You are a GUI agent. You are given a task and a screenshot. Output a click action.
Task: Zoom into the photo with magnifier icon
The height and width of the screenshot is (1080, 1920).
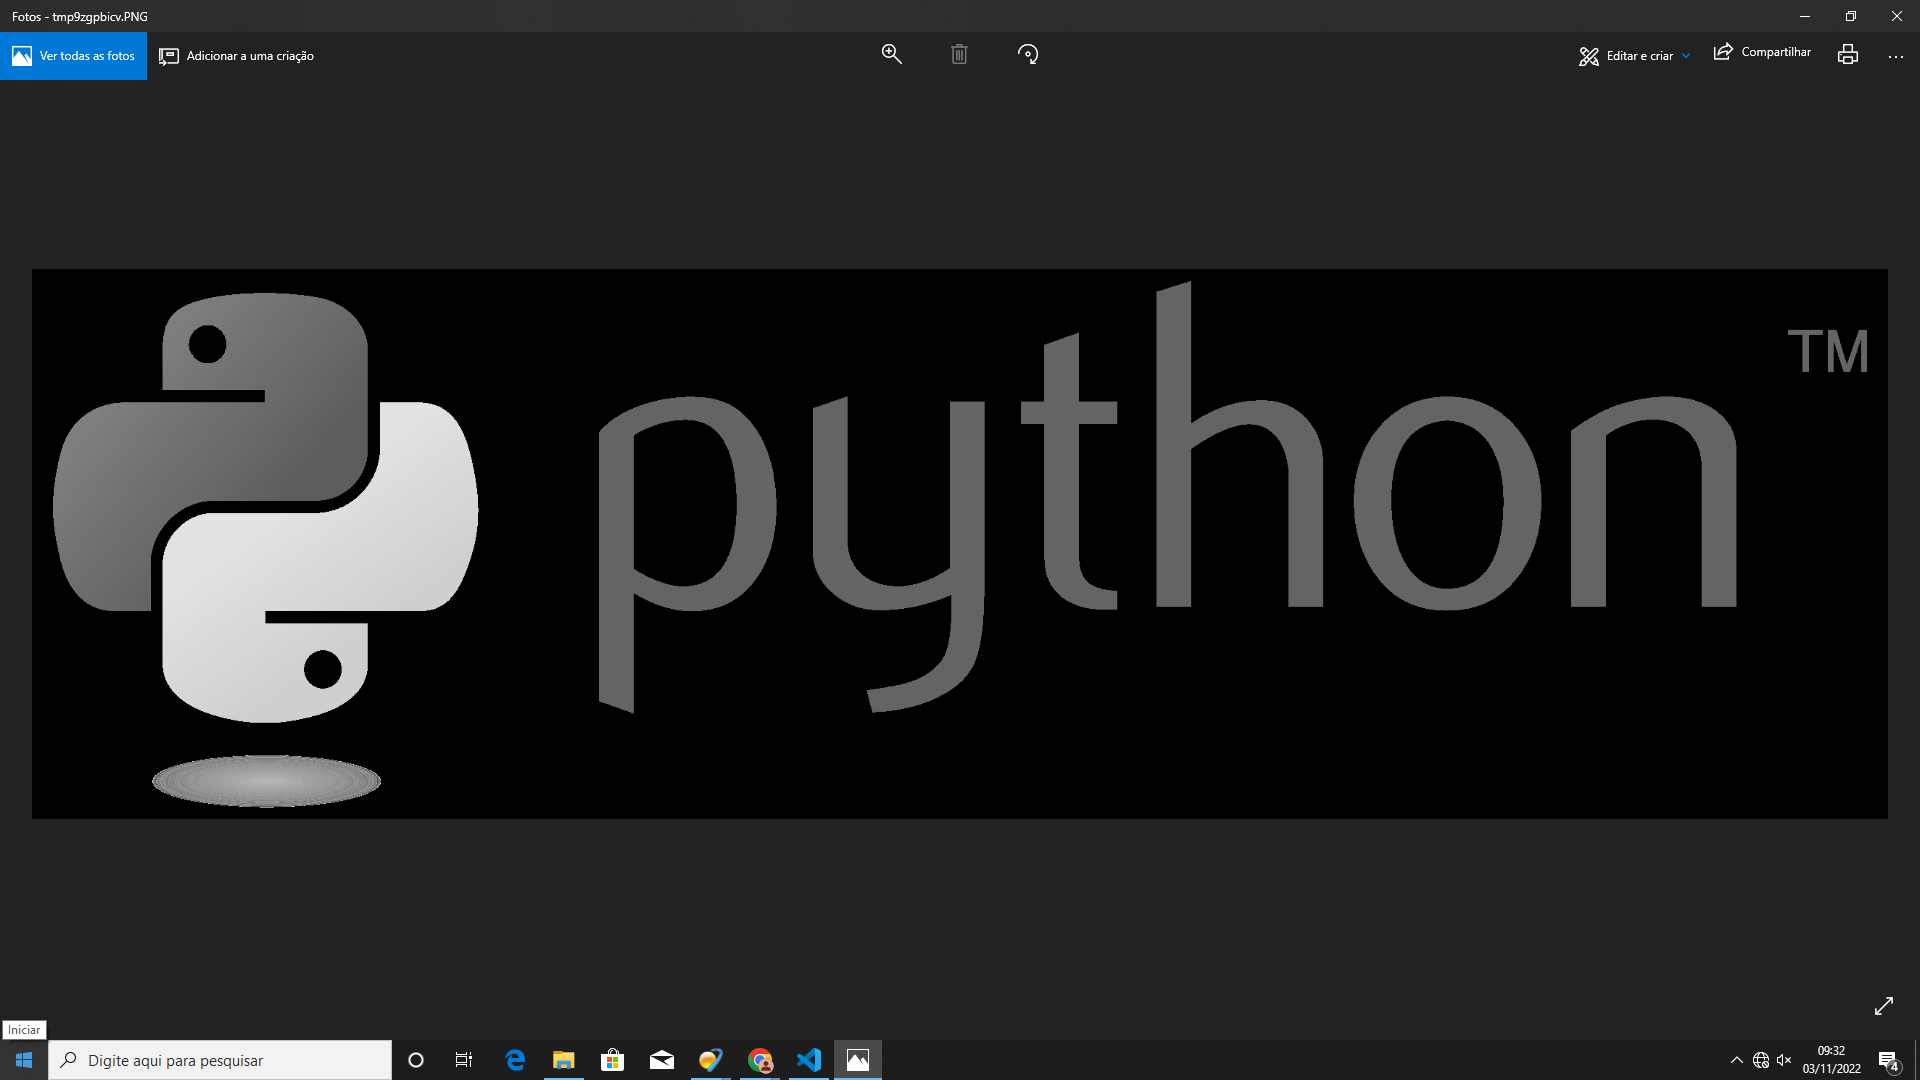click(891, 54)
